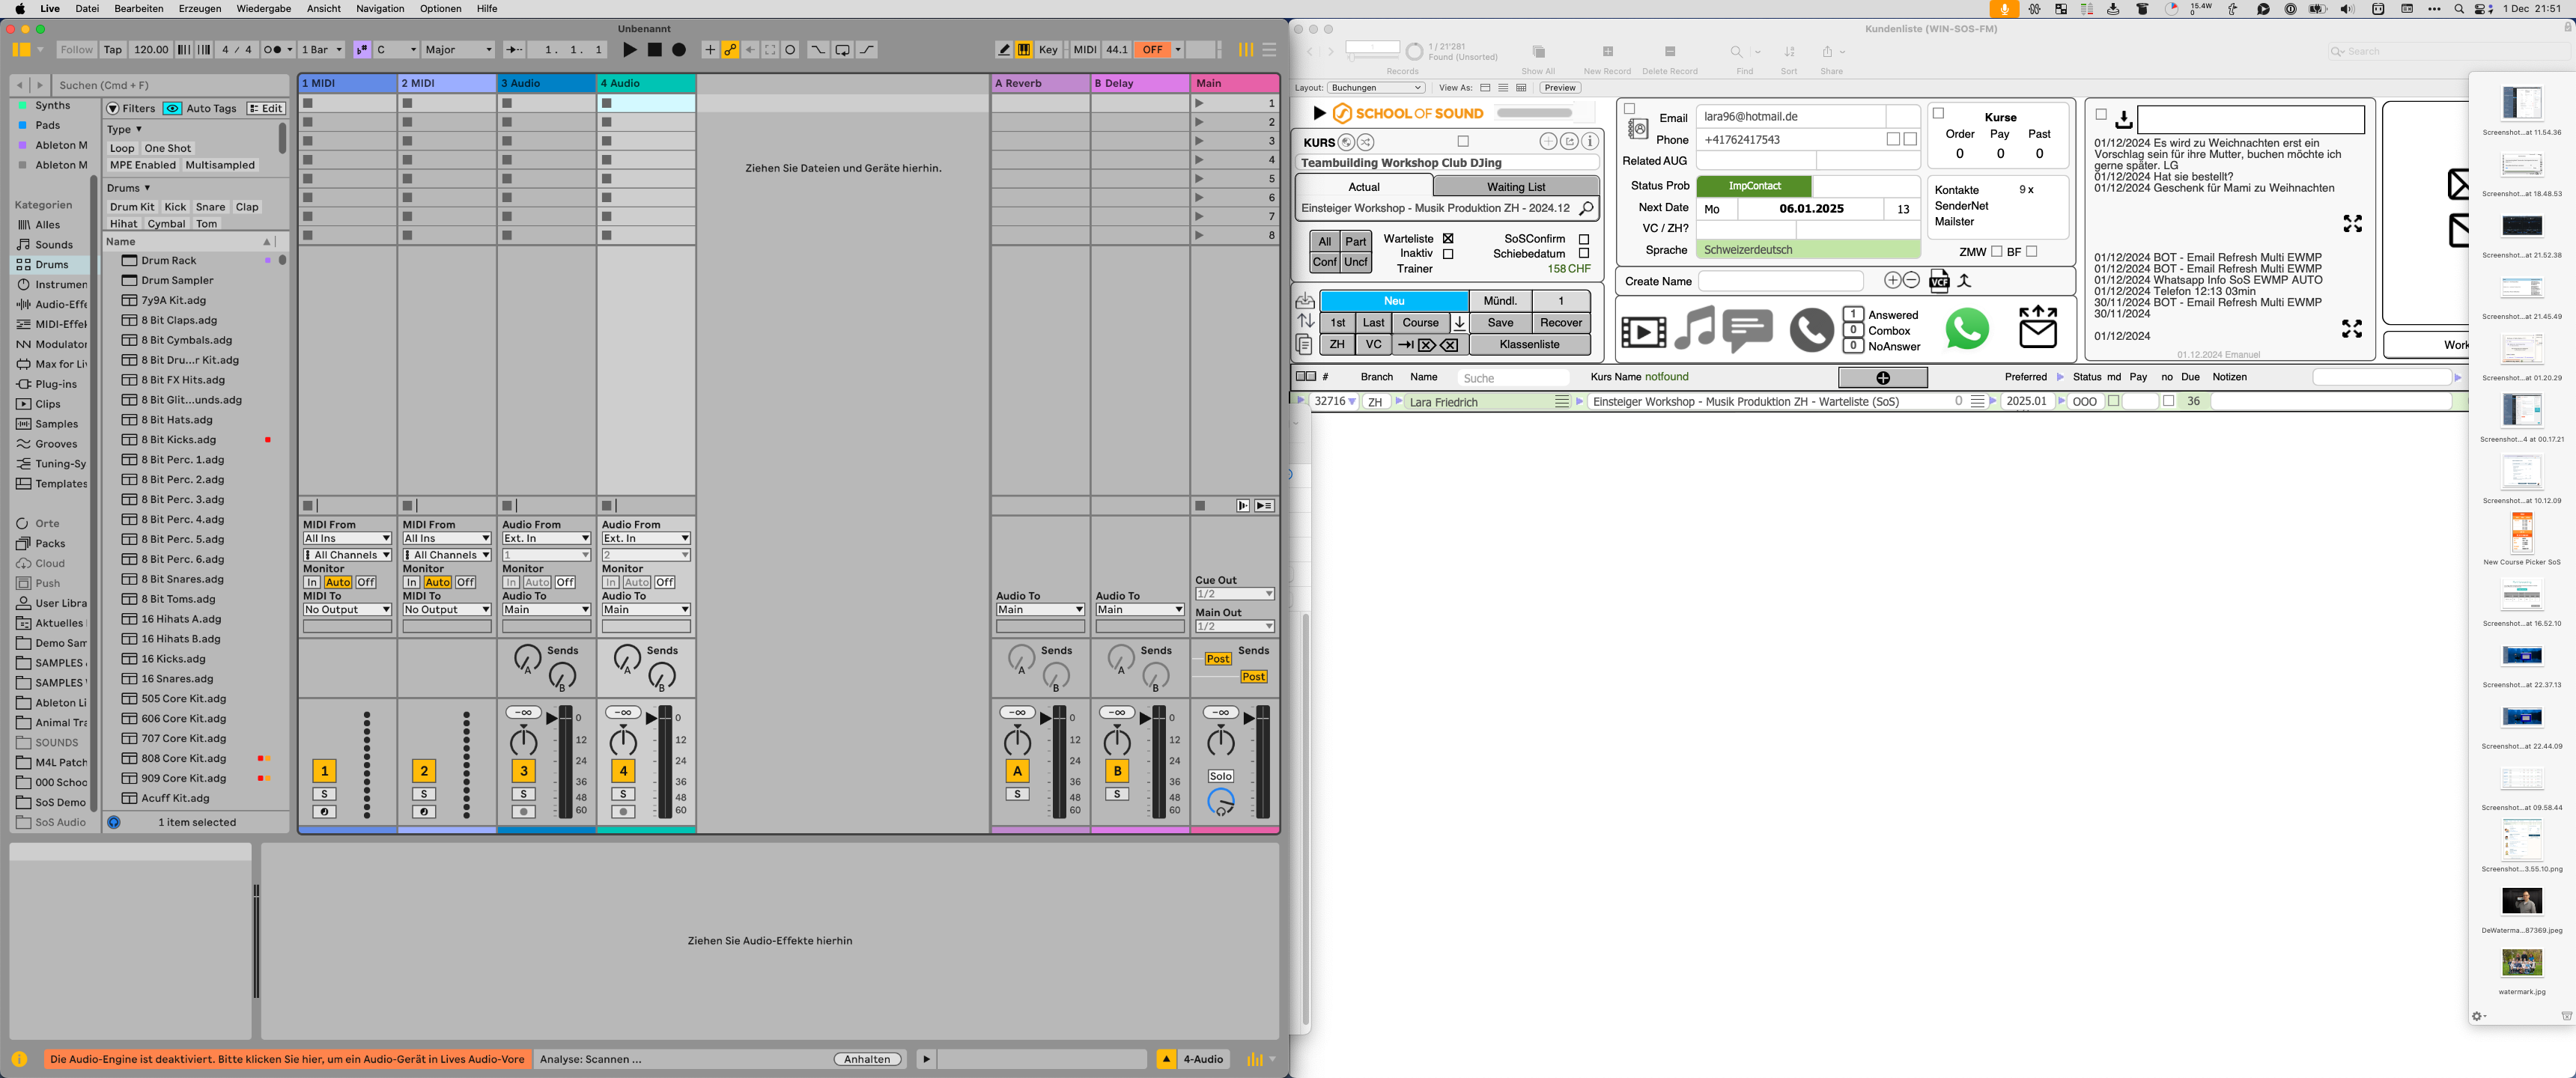This screenshot has width=2576, height=1078.
Task: Solo the 3 Audio track
Action: click(523, 794)
